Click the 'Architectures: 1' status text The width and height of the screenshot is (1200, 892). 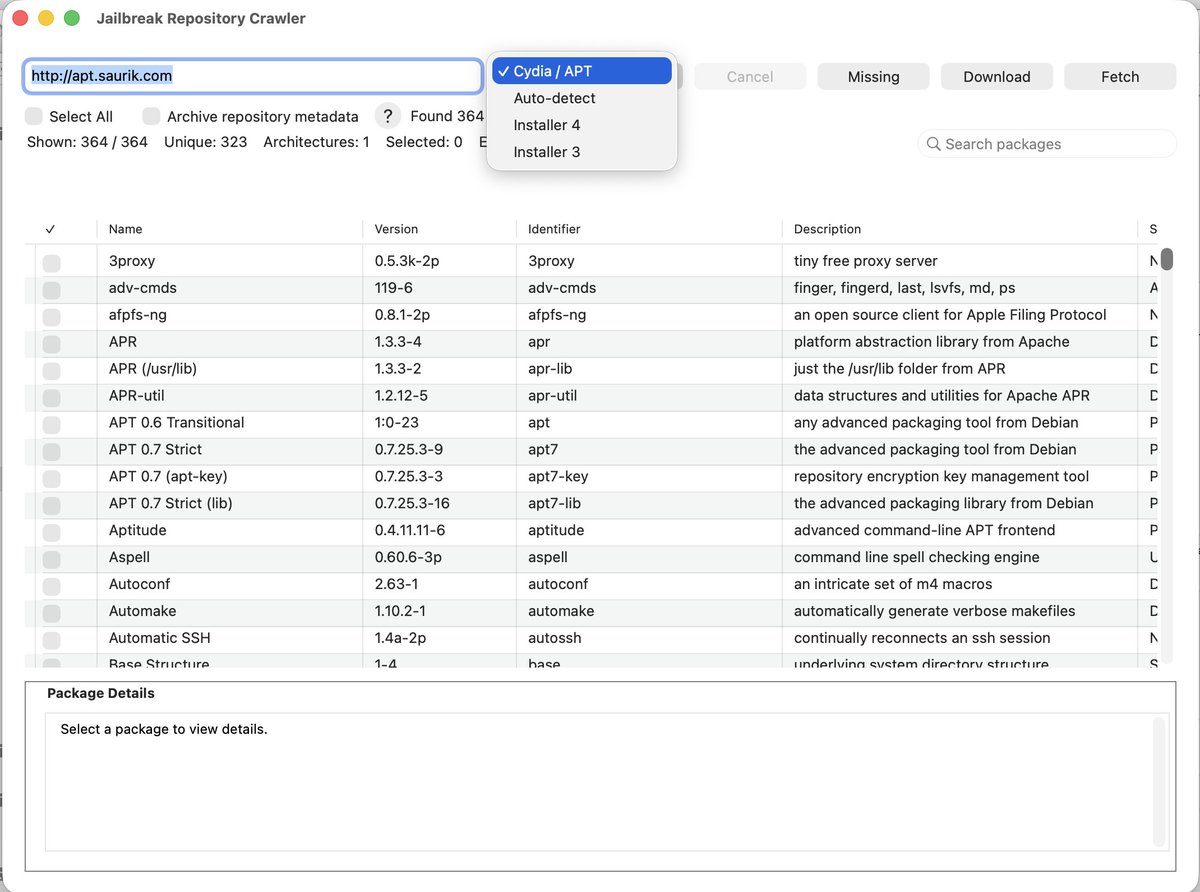point(317,143)
